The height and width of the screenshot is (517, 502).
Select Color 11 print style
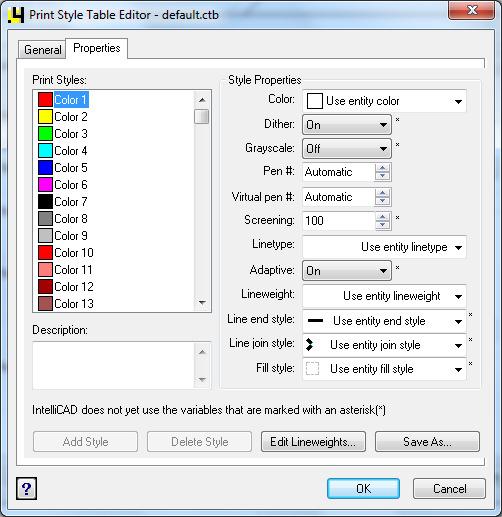click(x=73, y=270)
